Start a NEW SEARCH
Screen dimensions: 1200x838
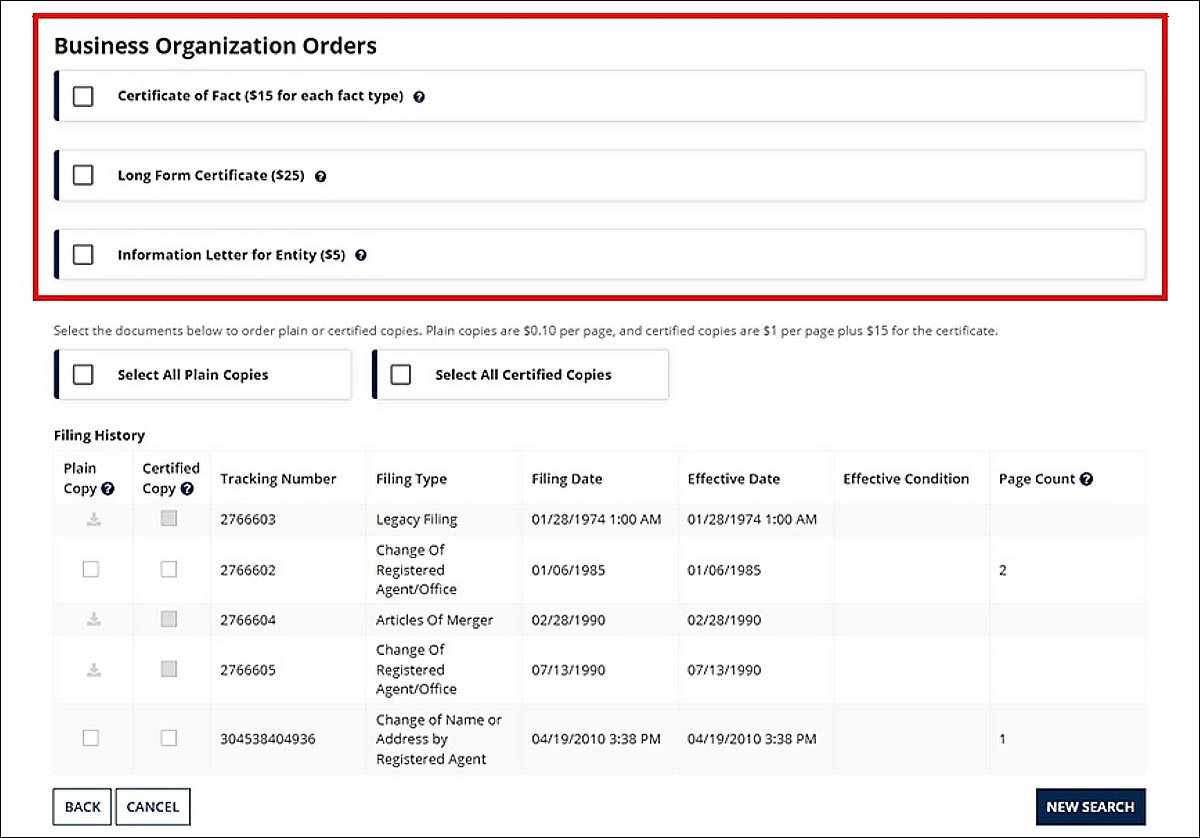(1091, 807)
